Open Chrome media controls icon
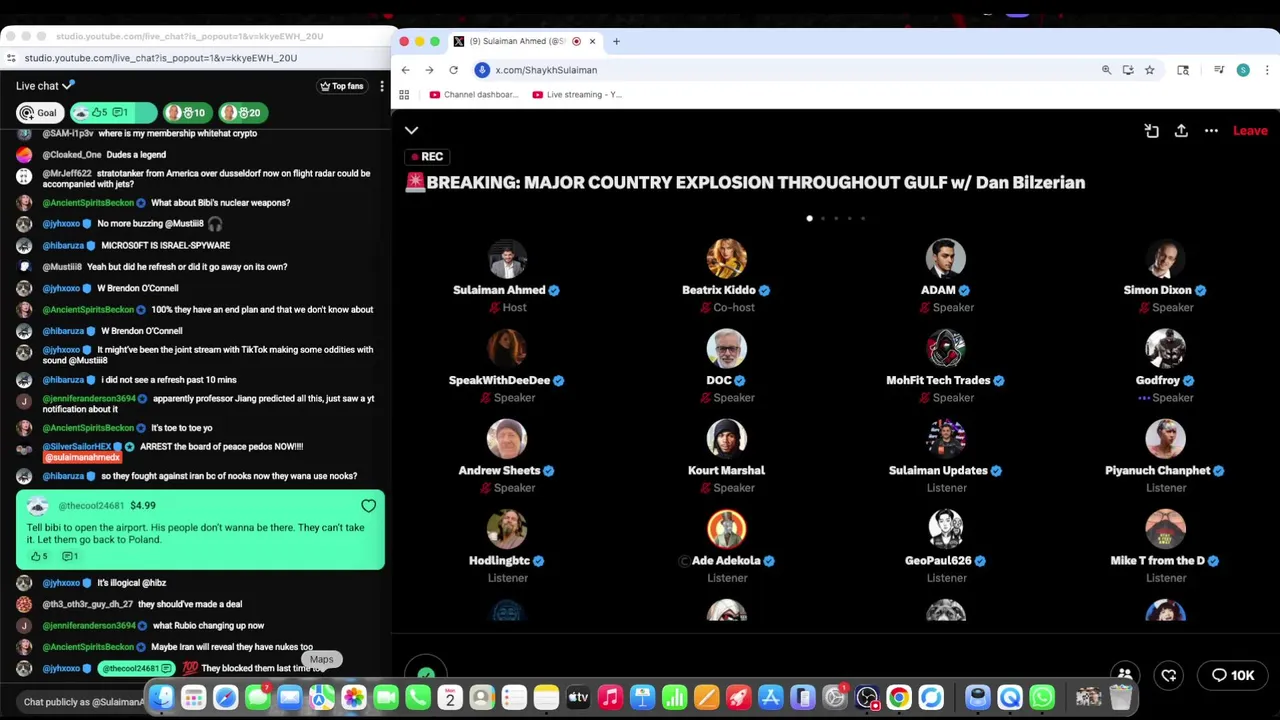Screen dimensions: 1280x720 point(1219,70)
